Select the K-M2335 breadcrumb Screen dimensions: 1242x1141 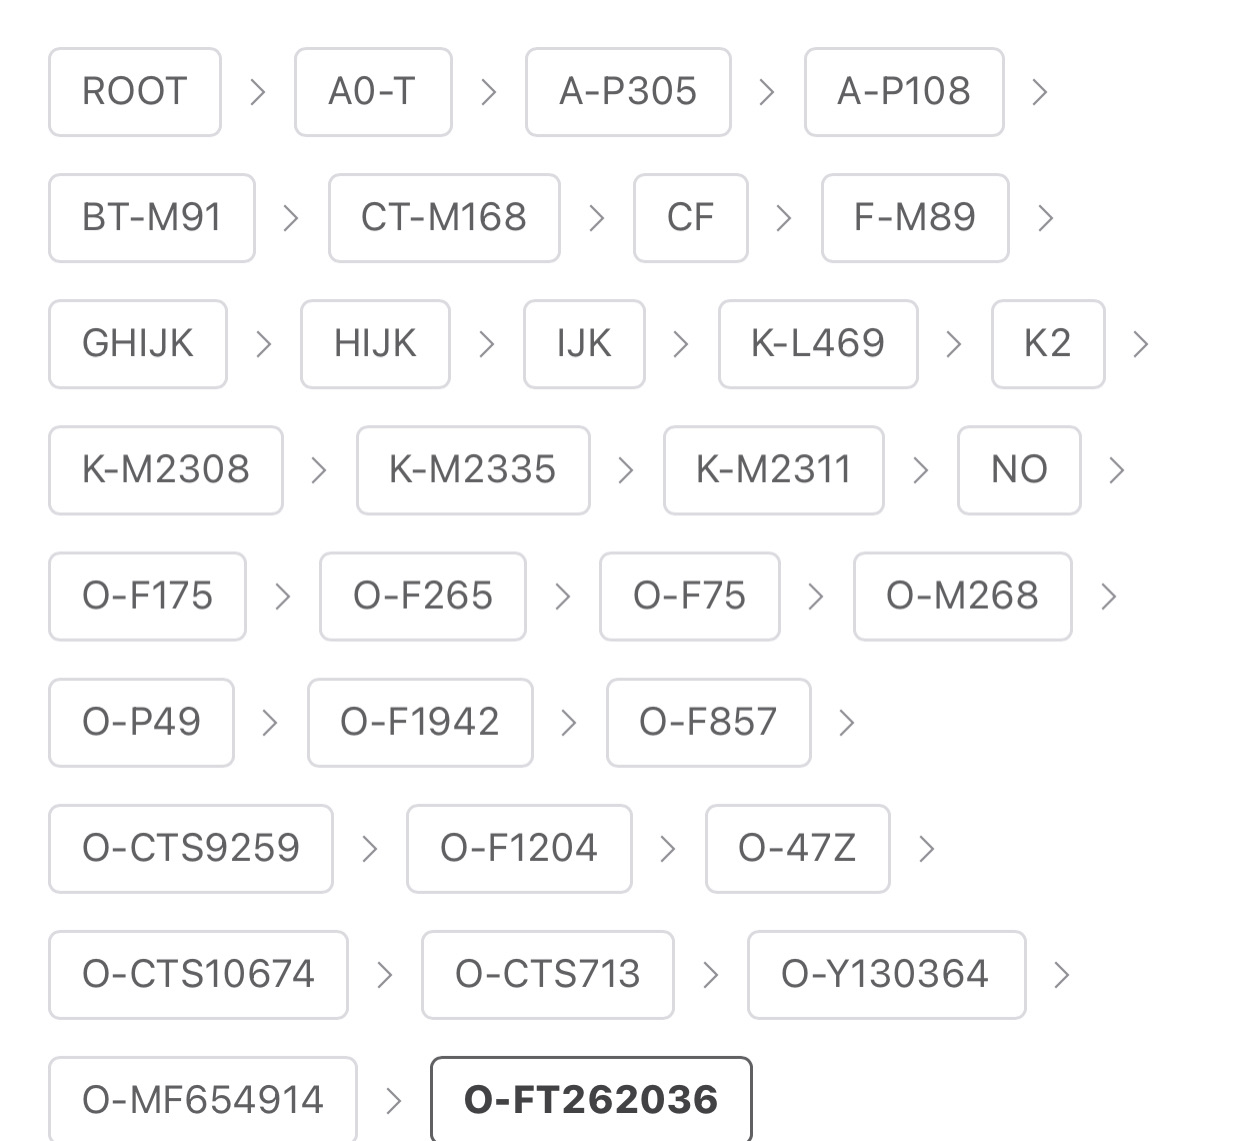tap(472, 470)
